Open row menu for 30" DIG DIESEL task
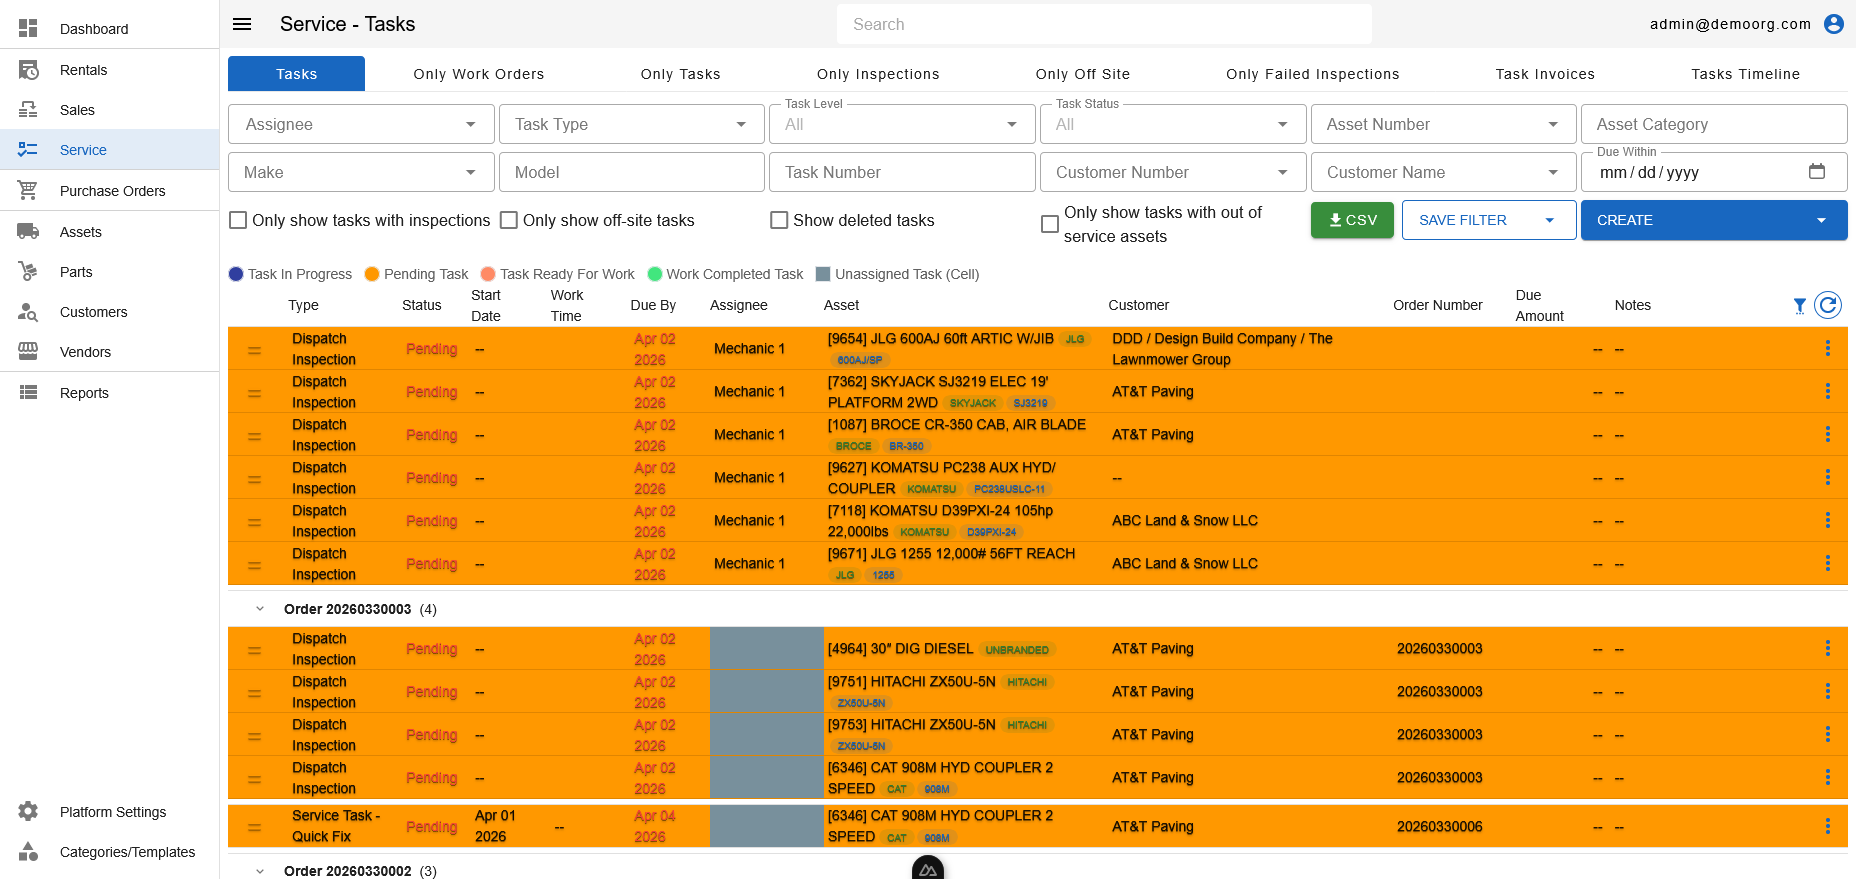This screenshot has height=879, width=1856. 1828,648
